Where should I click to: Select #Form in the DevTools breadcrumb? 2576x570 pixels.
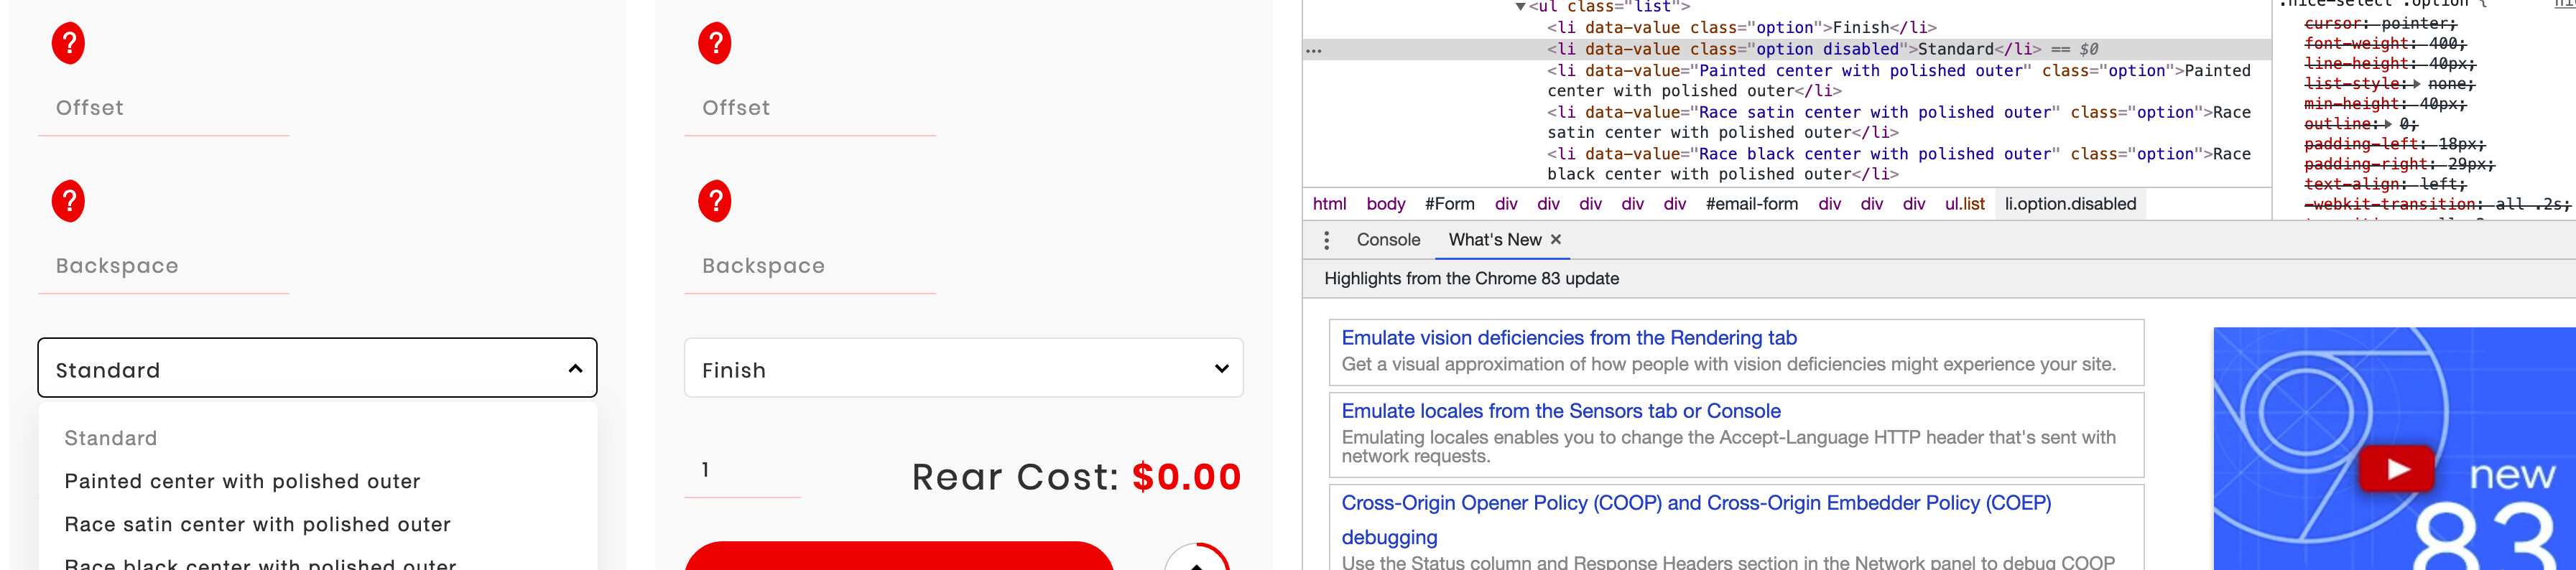click(1450, 204)
